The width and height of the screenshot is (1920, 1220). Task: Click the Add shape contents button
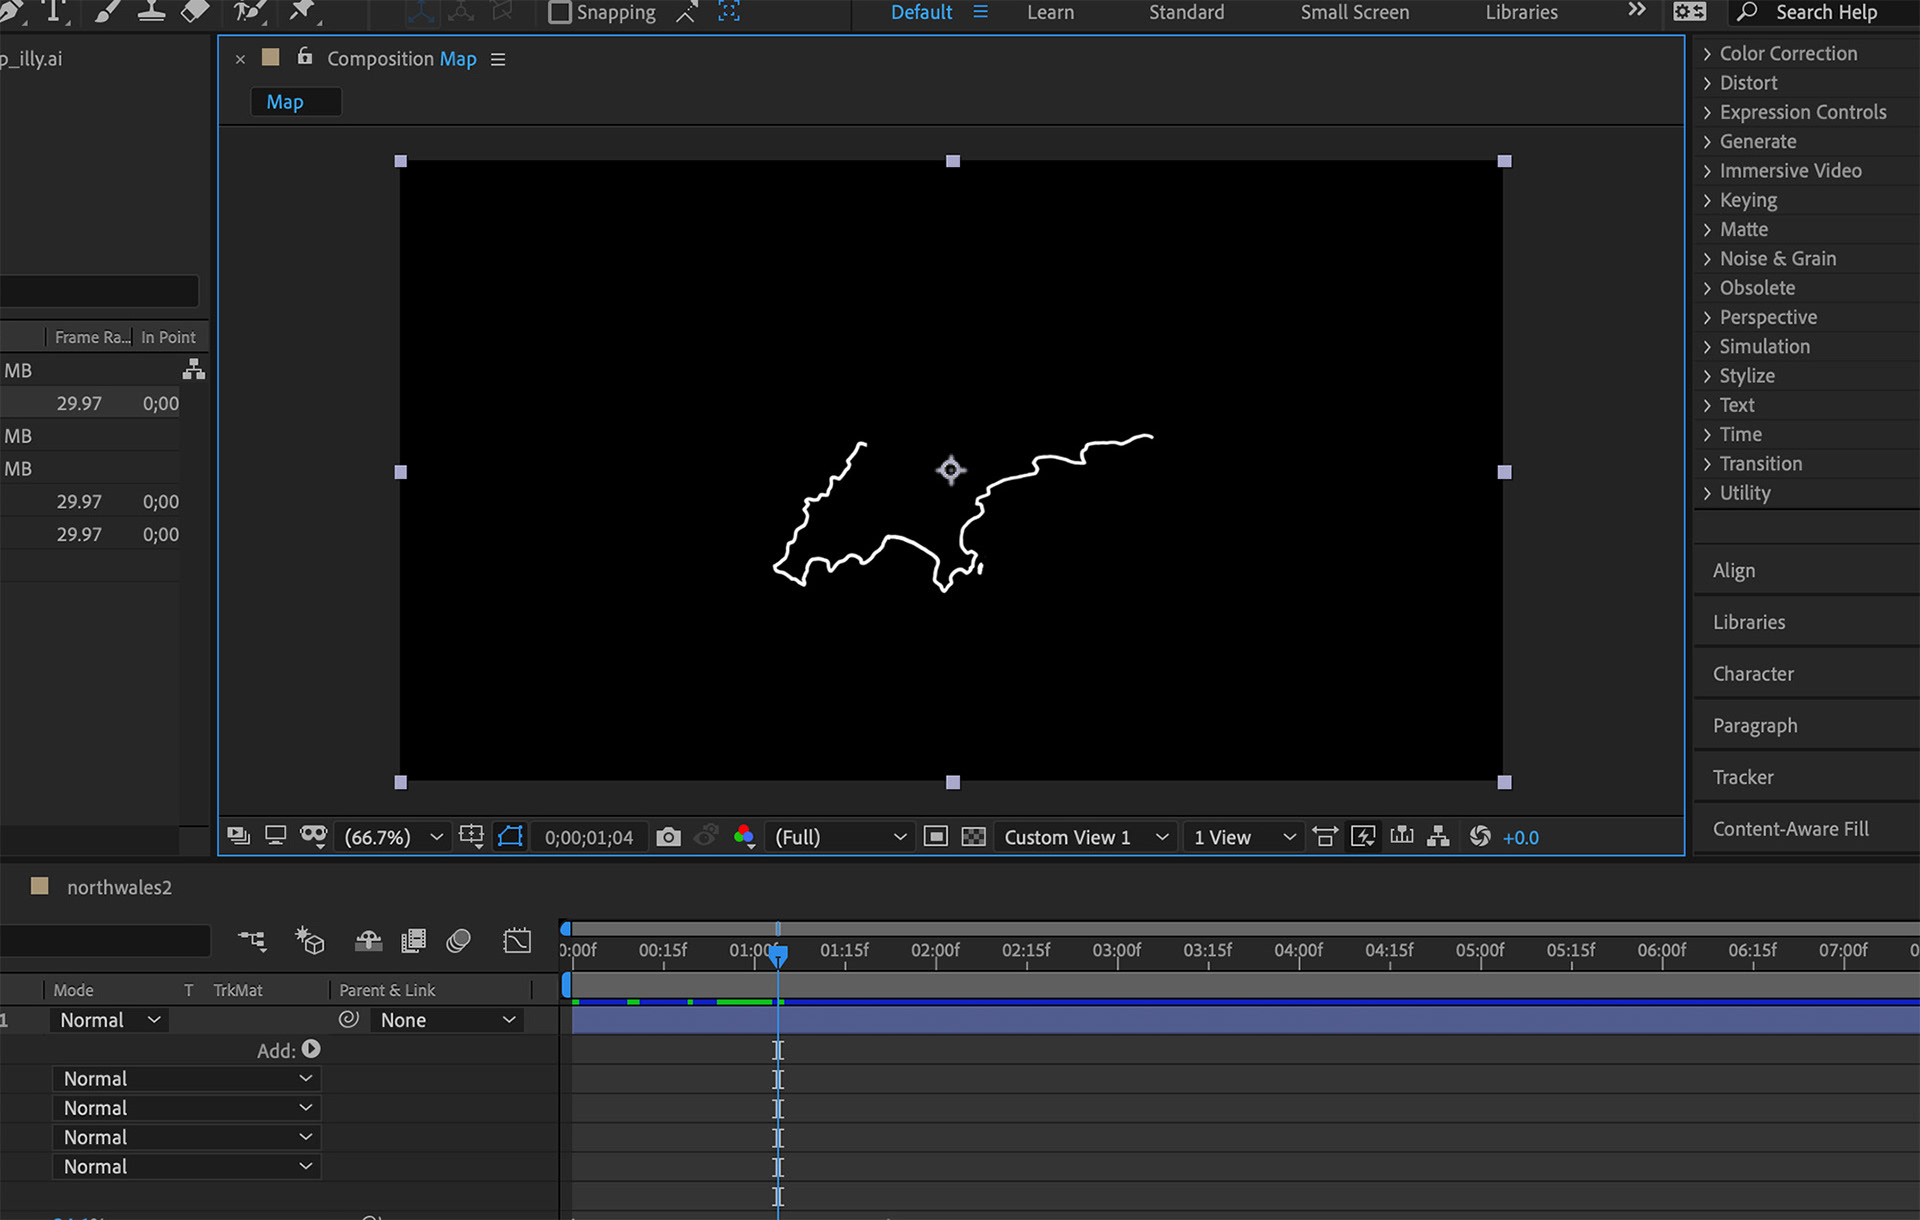[311, 1049]
